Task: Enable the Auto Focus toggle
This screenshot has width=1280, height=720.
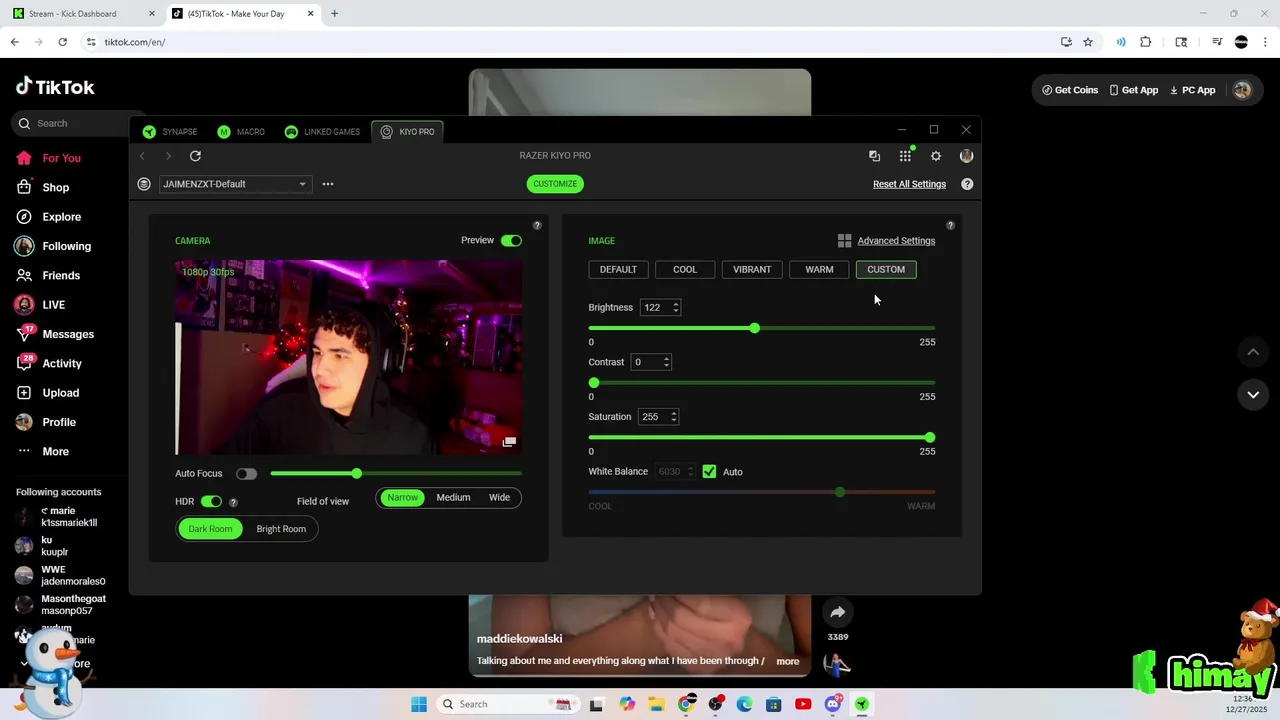Action: [246, 474]
